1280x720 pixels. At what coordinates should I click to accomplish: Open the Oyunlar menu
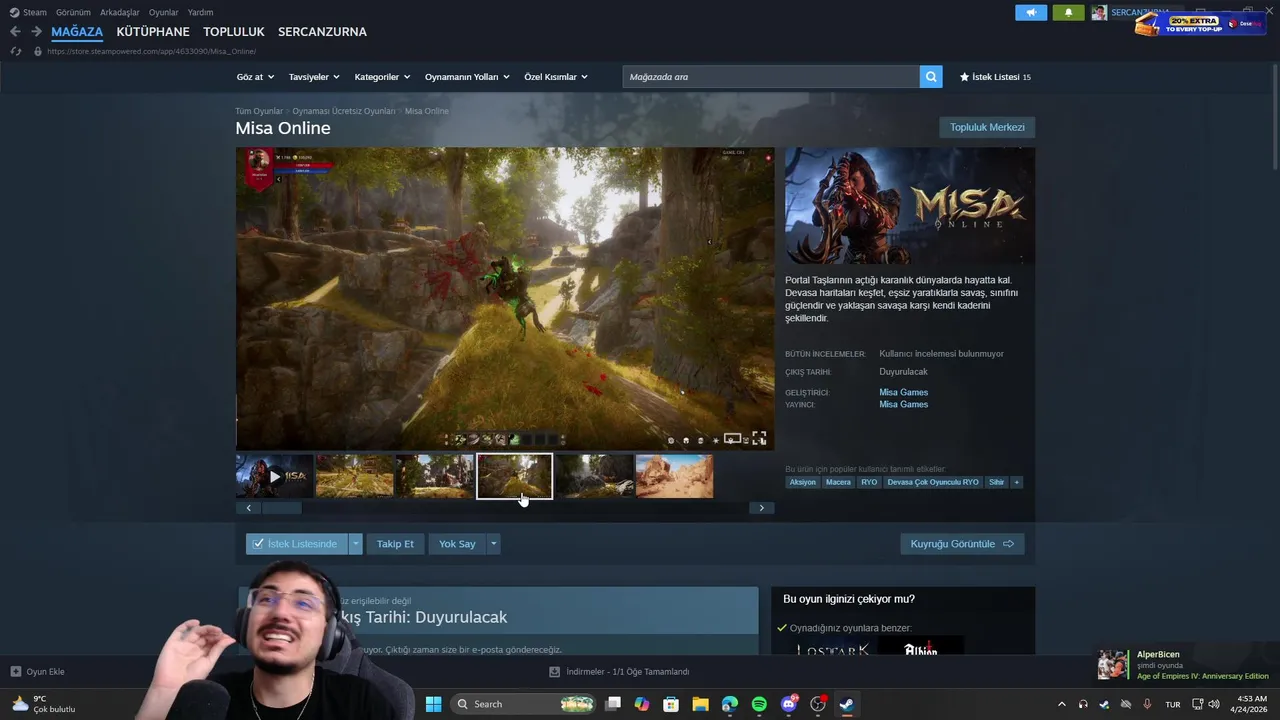click(164, 12)
